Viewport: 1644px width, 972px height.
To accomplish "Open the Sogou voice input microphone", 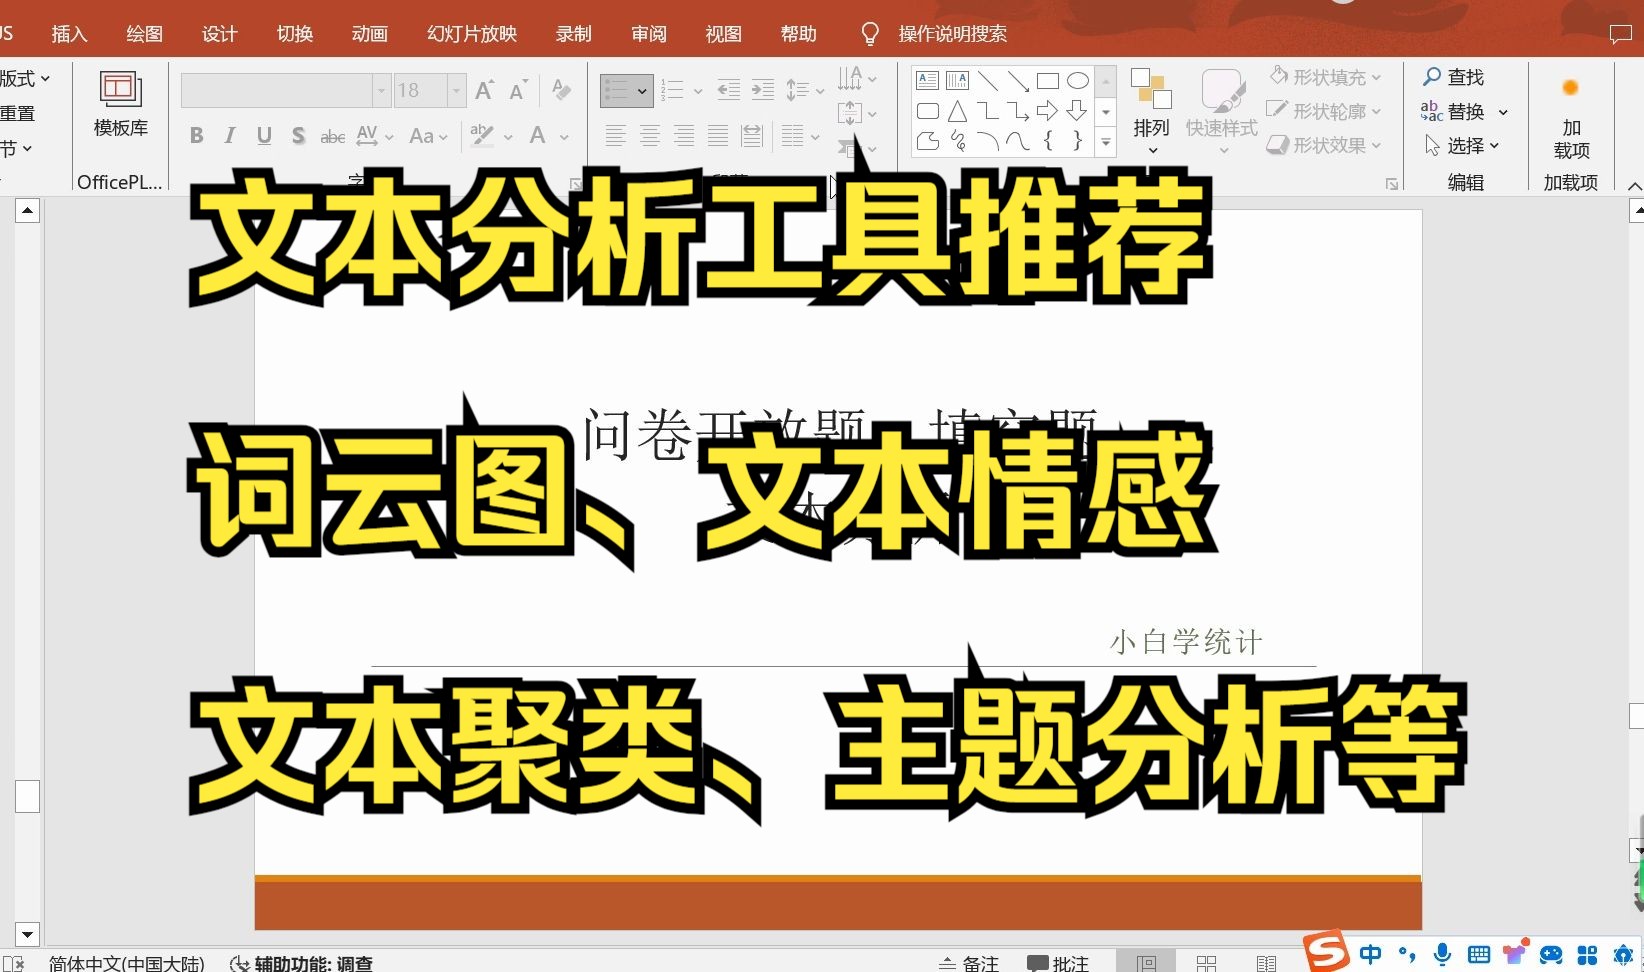I will tap(1442, 954).
